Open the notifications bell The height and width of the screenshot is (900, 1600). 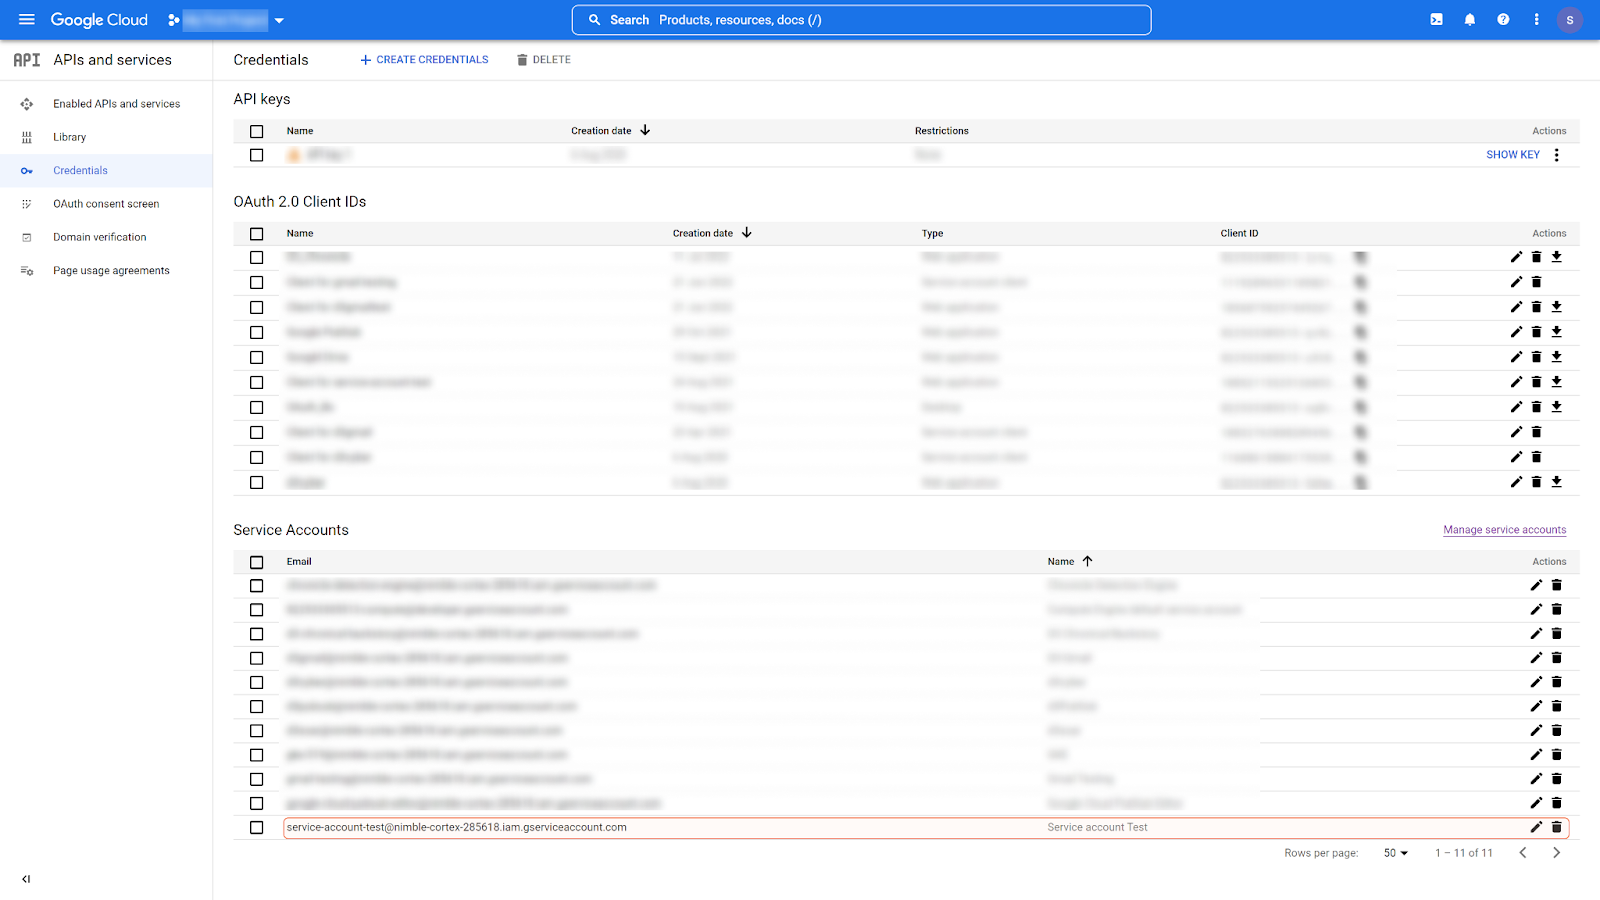coord(1469,20)
